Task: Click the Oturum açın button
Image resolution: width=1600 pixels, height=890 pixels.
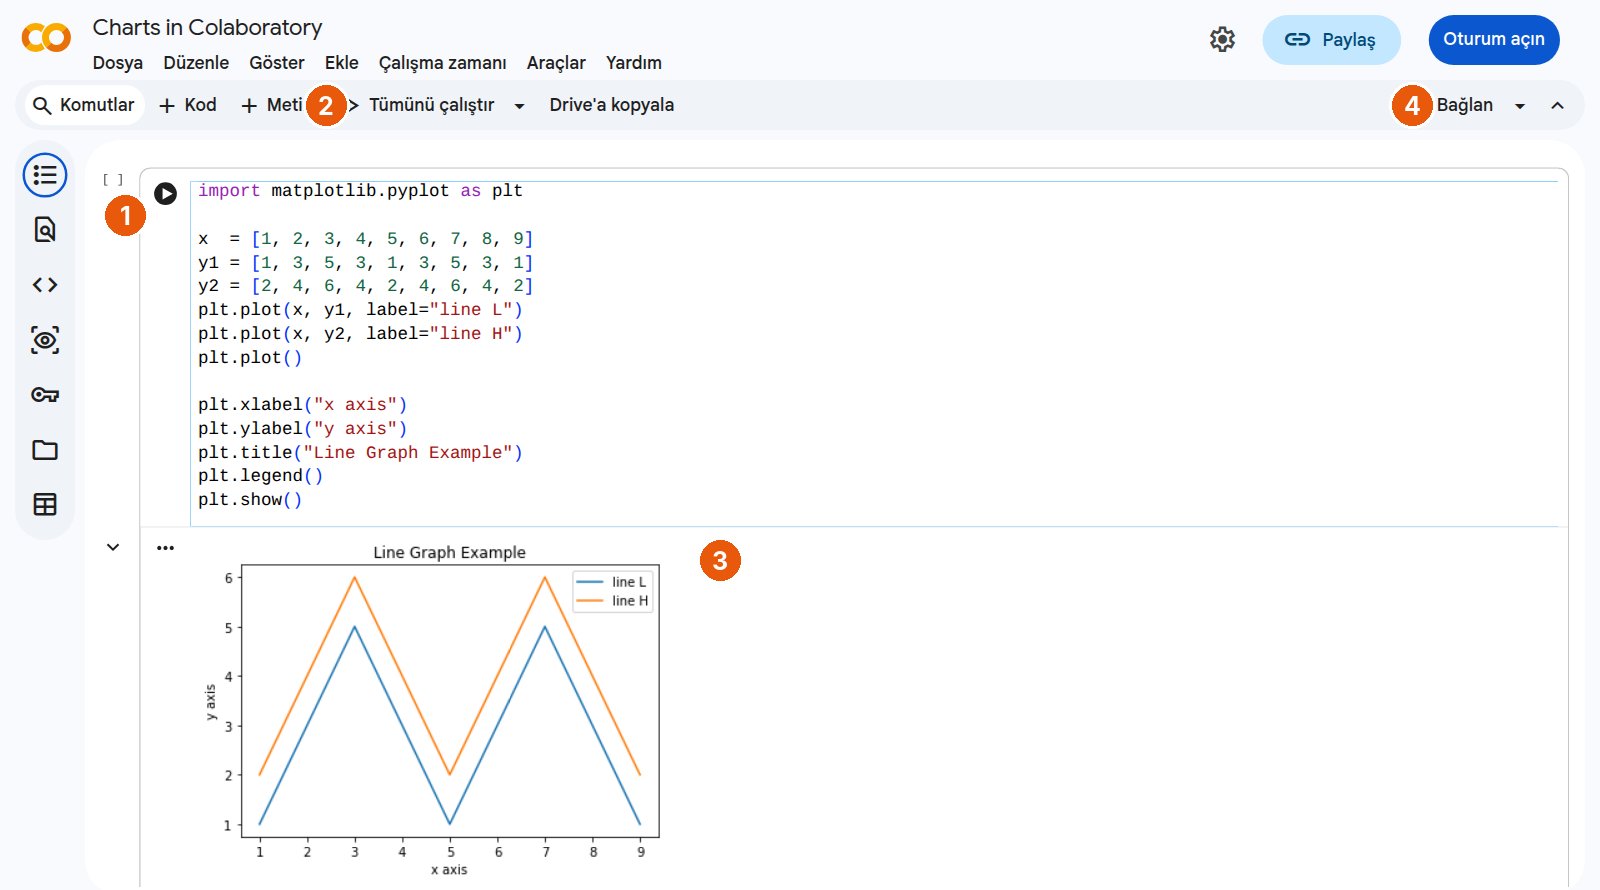Action: [x=1494, y=40]
